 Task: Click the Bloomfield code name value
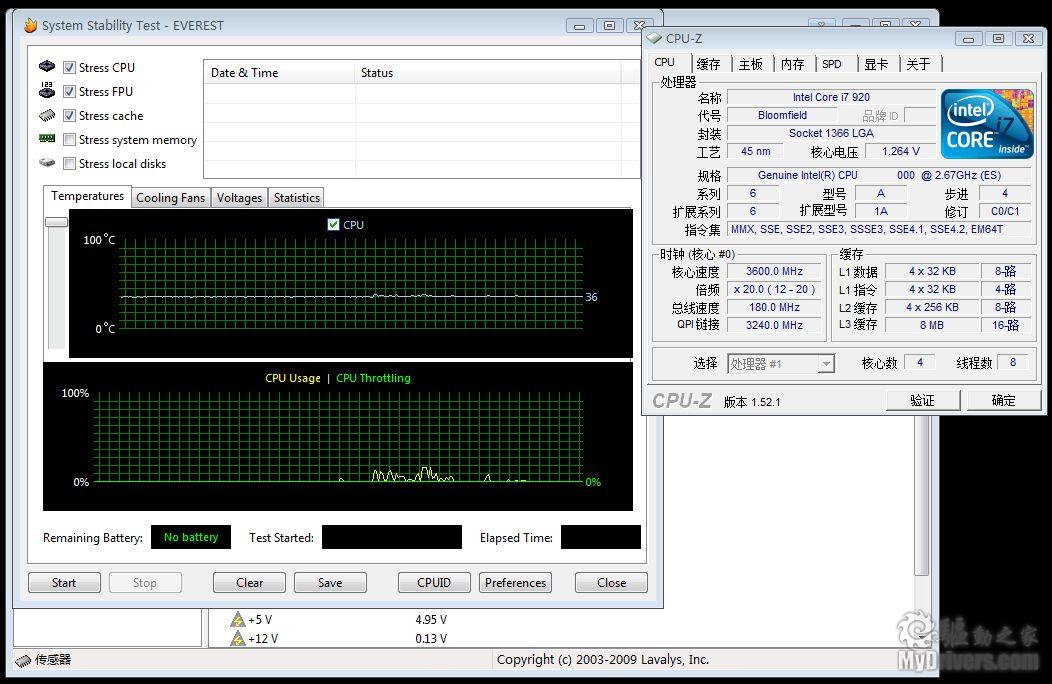[782, 115]
